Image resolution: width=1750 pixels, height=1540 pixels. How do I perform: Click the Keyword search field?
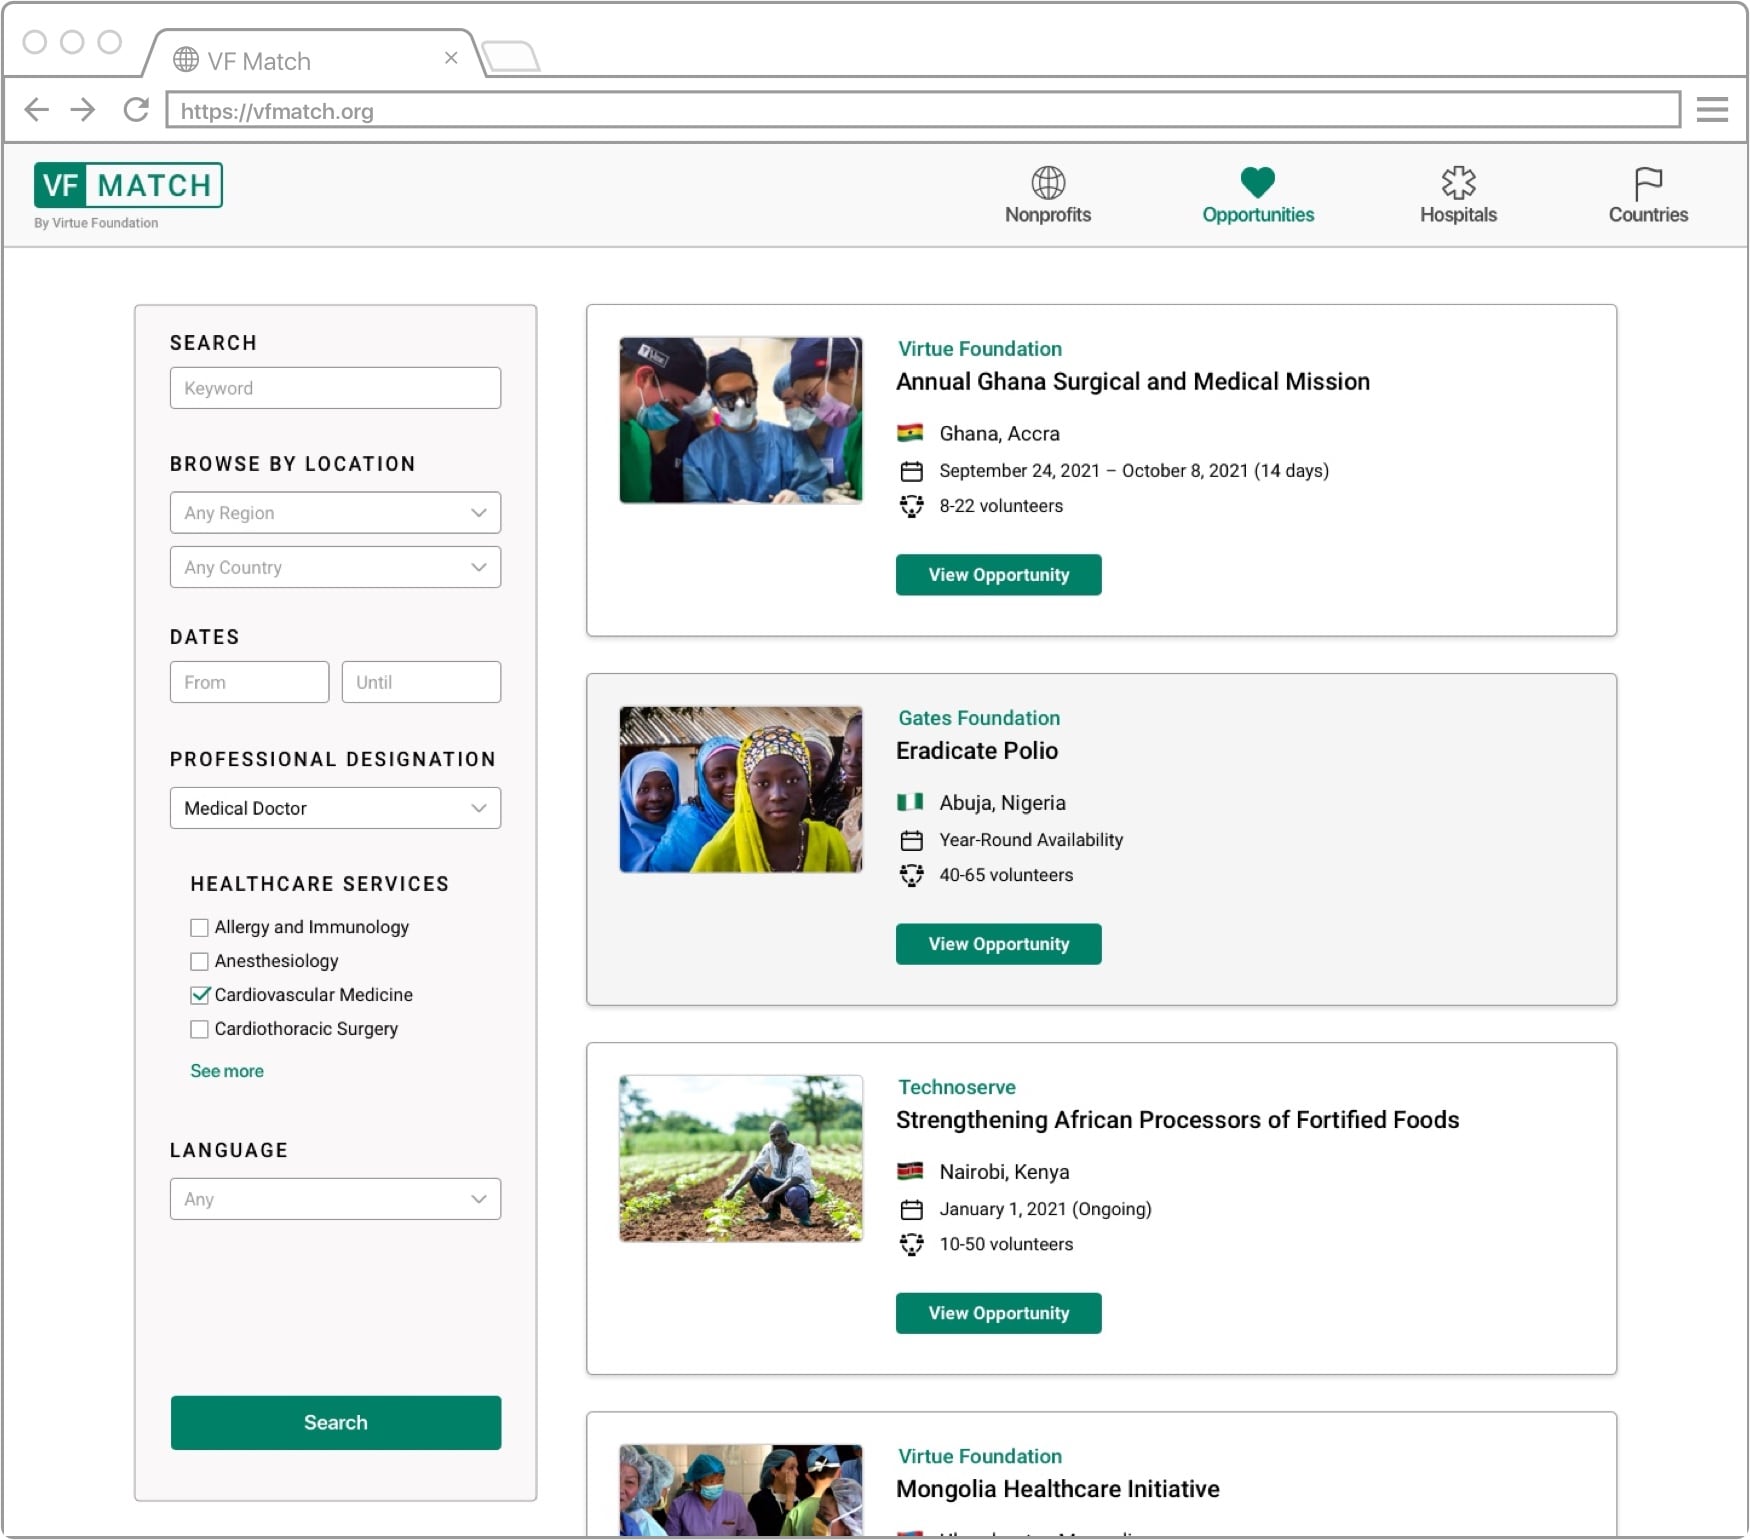pos(335,388)
